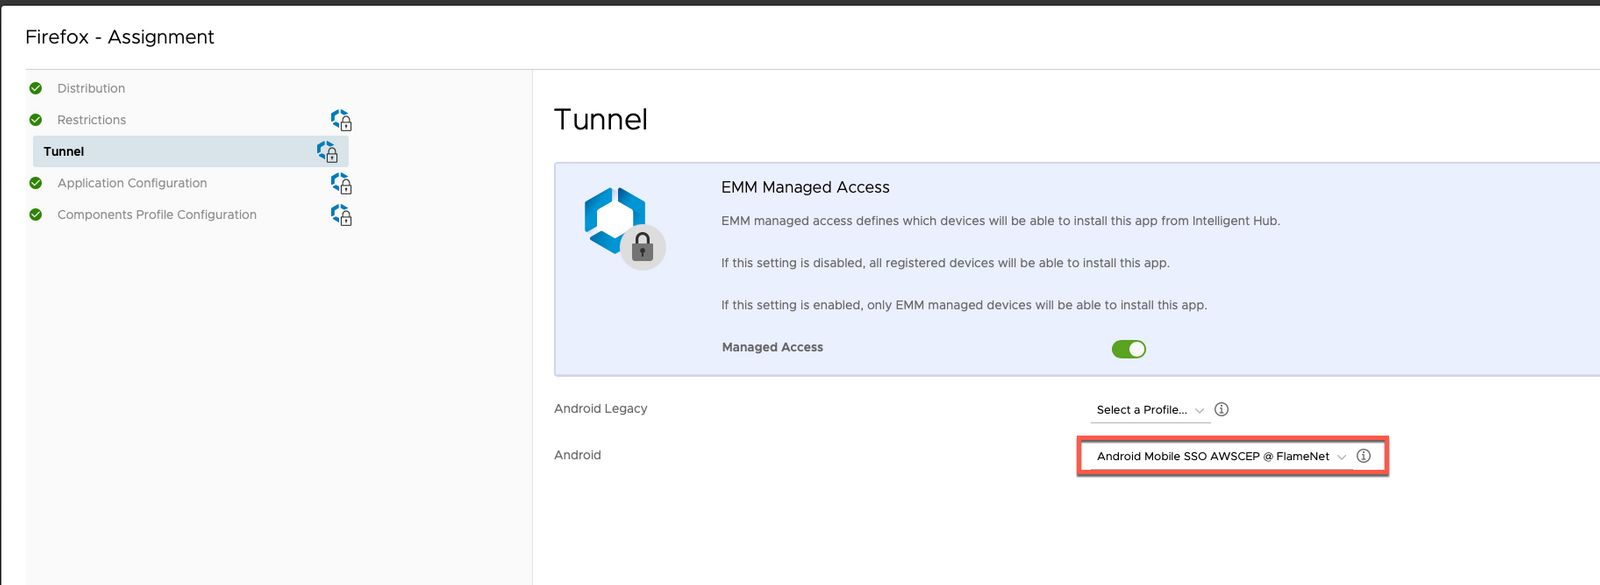Click the lock icon next to Application Configuration

341,184
